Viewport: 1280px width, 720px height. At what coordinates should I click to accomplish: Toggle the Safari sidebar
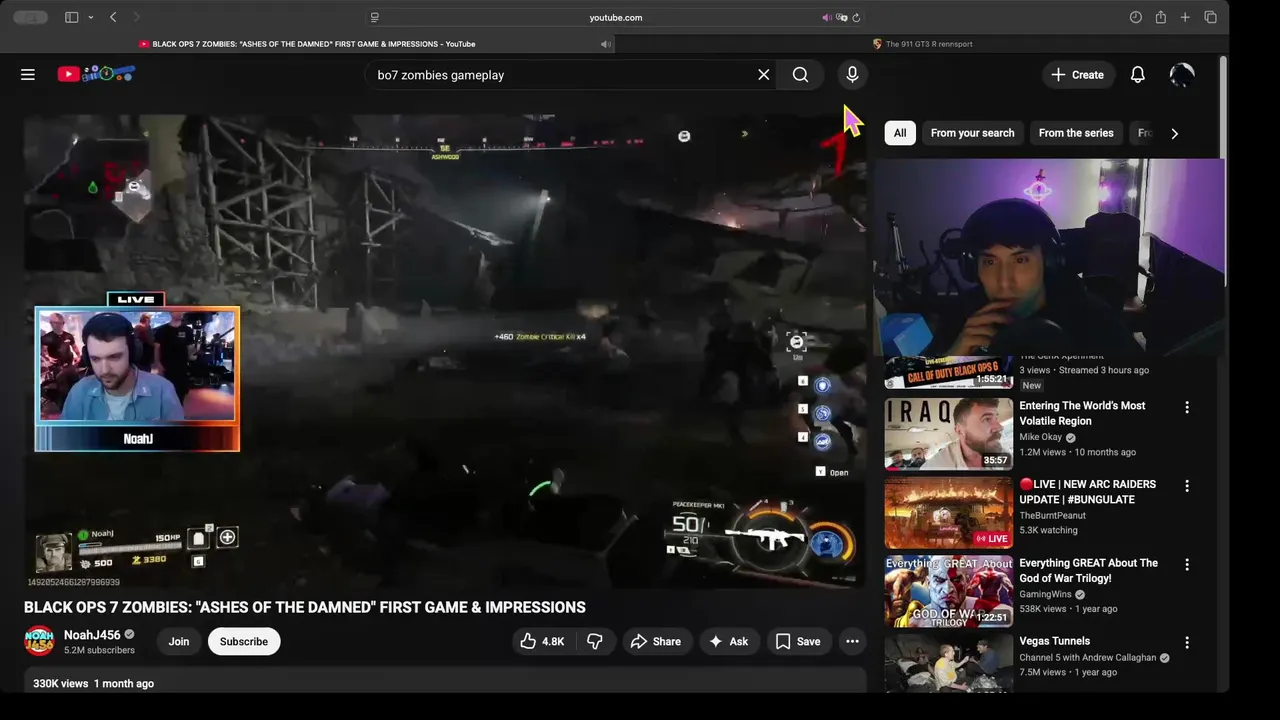tap(71, 17)
